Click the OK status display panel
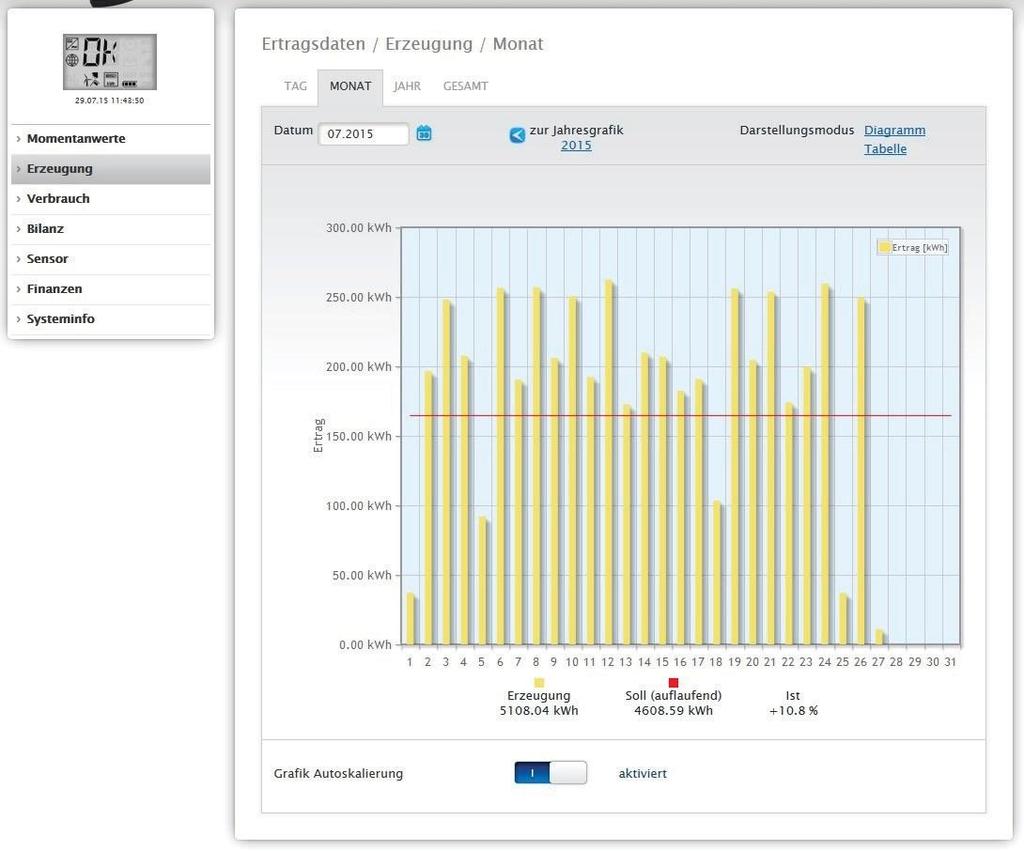The image size is (1024, 851). click(x=110, y=62)
